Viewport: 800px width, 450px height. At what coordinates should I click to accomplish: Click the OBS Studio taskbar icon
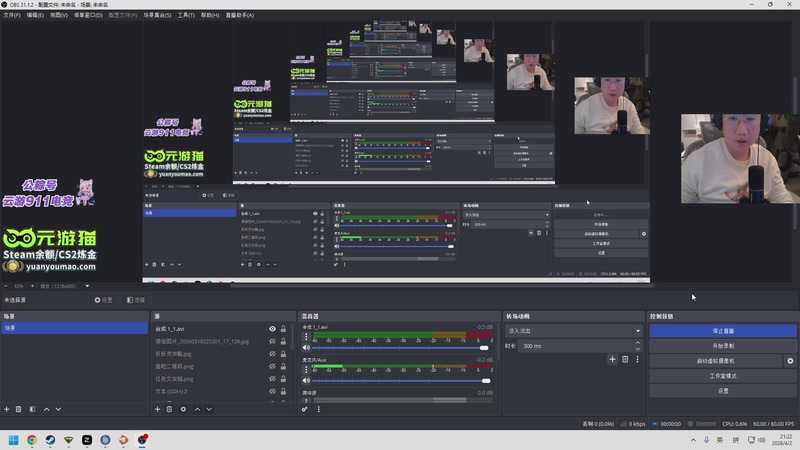pyautogui.click(x=142, y=440)
